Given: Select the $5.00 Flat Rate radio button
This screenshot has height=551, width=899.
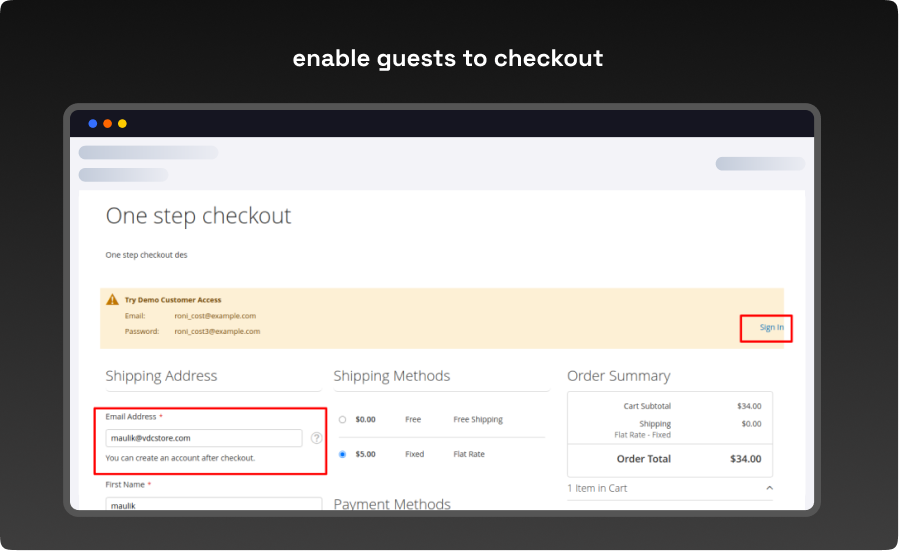Looking at the screenshot, I should point(343,454).
